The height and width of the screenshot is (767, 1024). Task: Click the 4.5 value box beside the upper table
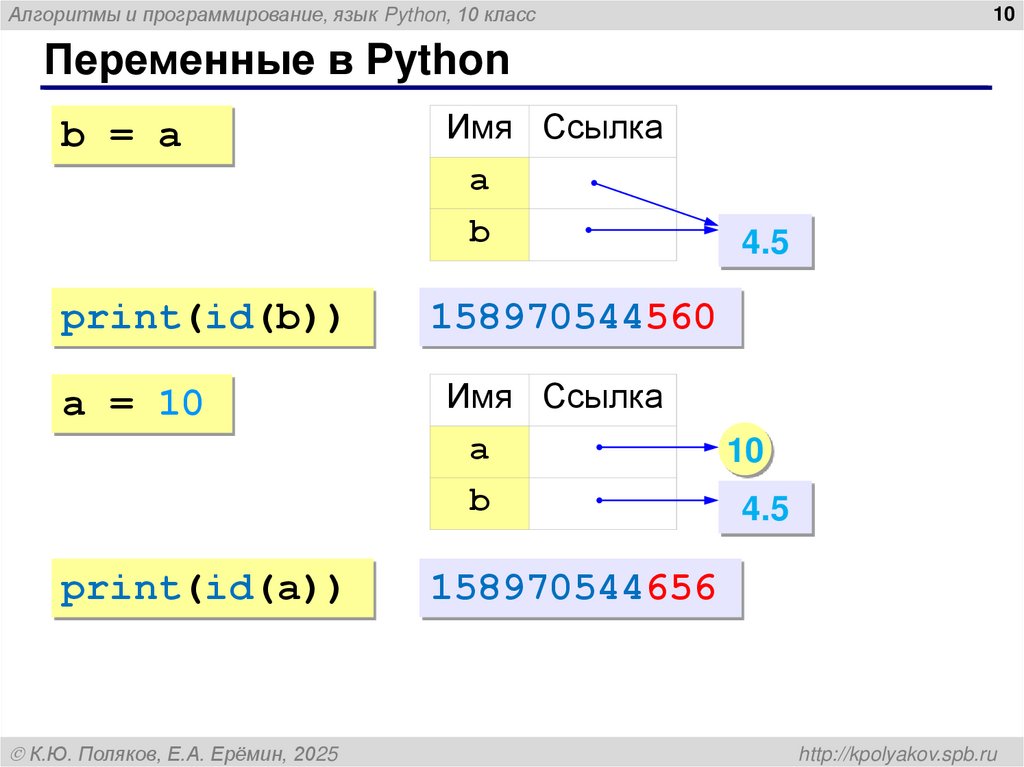point(765,241)
